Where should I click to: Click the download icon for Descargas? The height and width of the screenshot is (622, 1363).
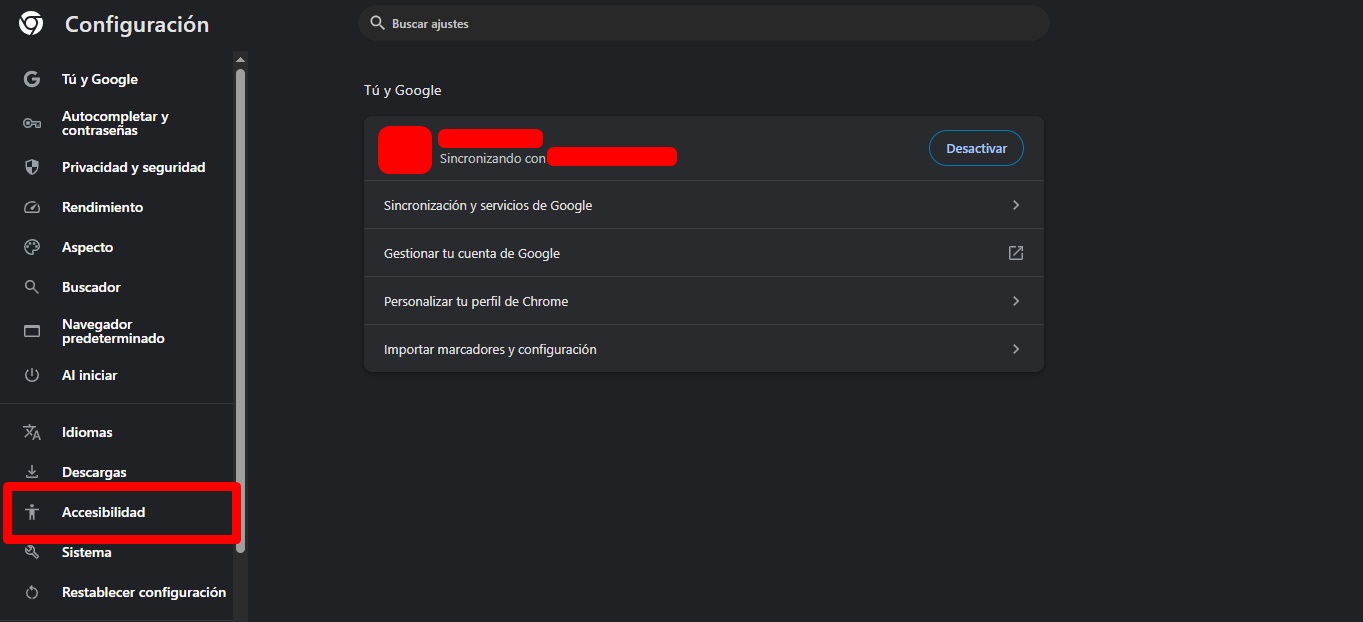(32, 472)
